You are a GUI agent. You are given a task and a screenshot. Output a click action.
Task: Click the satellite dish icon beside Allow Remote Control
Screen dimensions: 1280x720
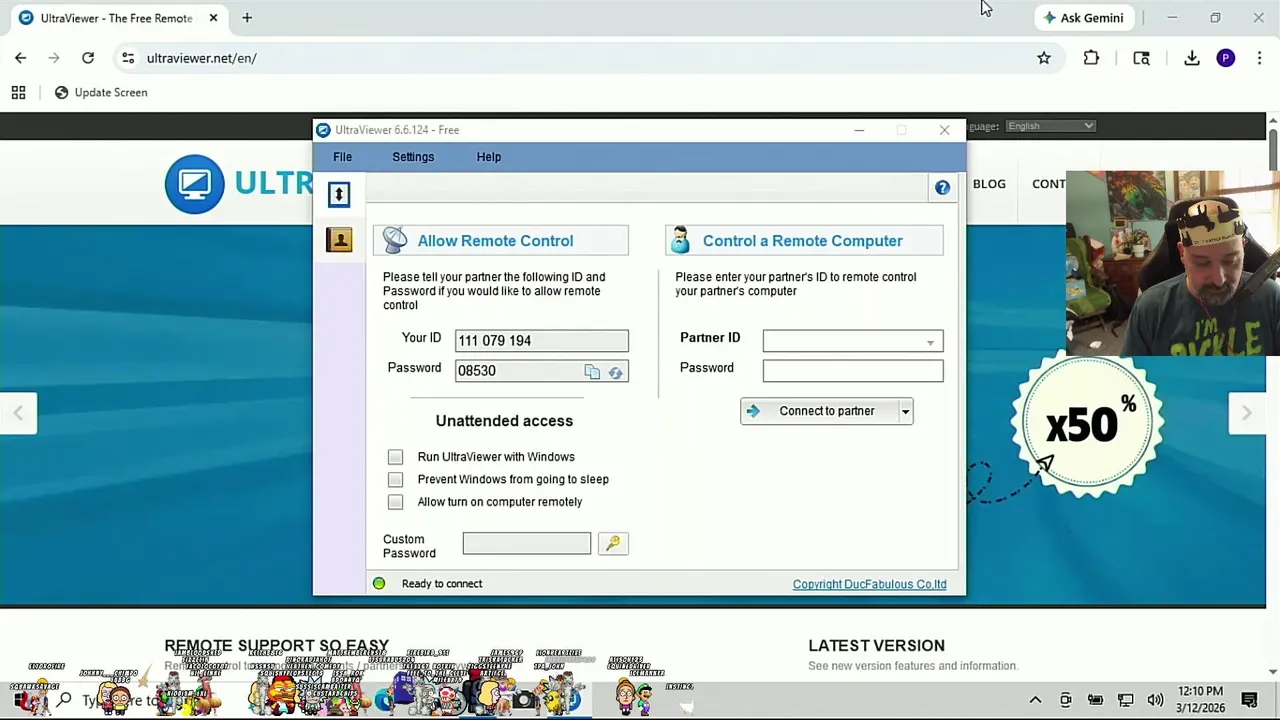(x=395, y=240)
